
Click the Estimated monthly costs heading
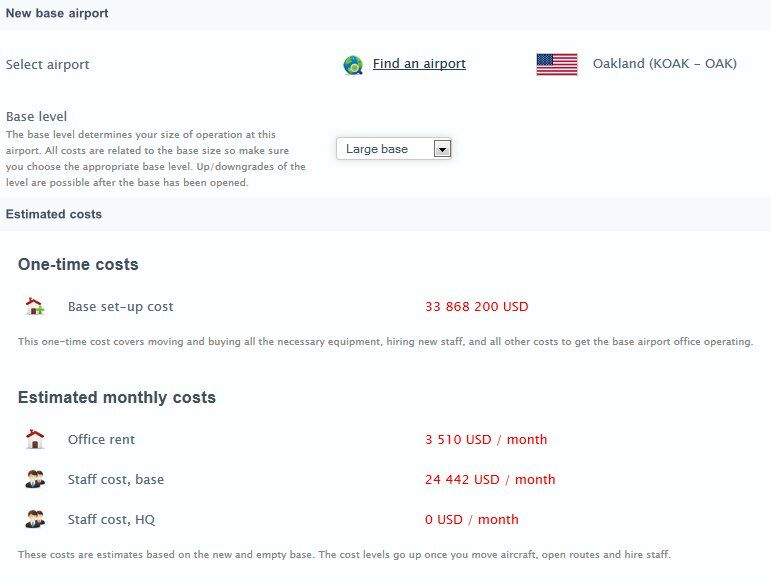coord(117,398)
